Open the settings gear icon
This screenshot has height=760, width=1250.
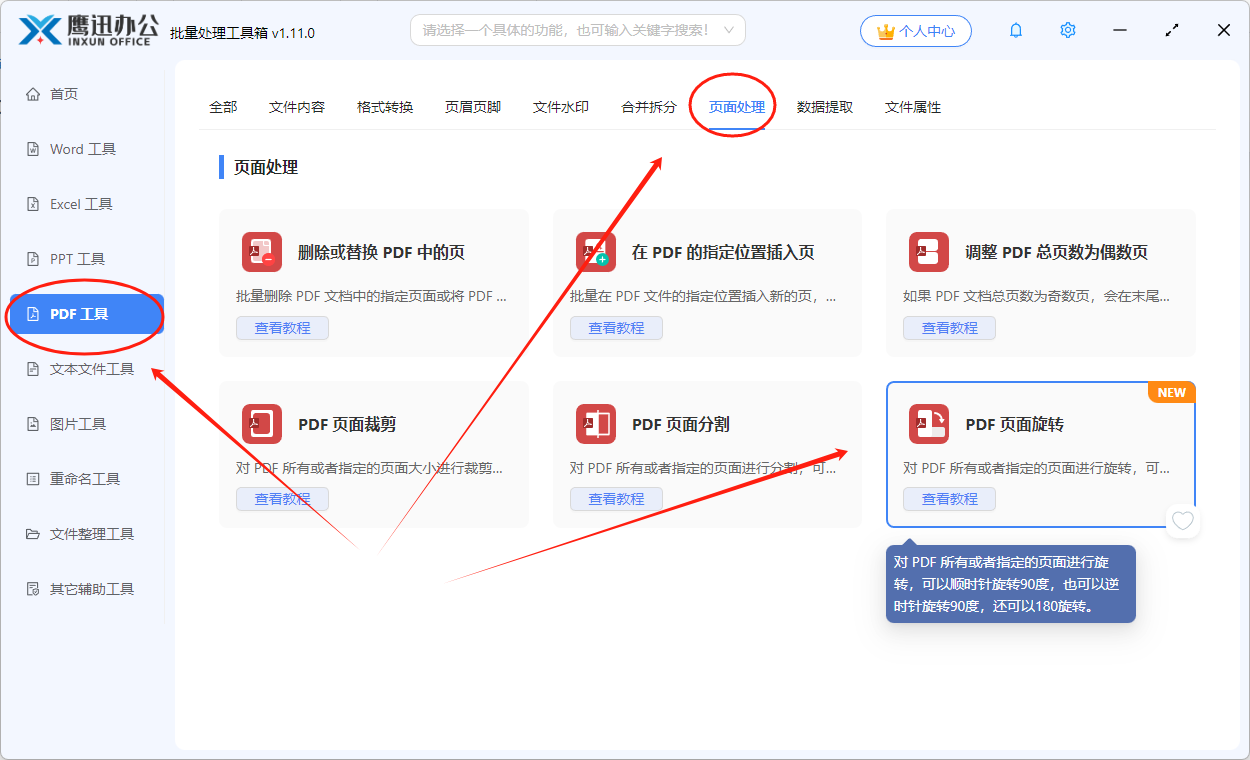(x=1067, y=30)
